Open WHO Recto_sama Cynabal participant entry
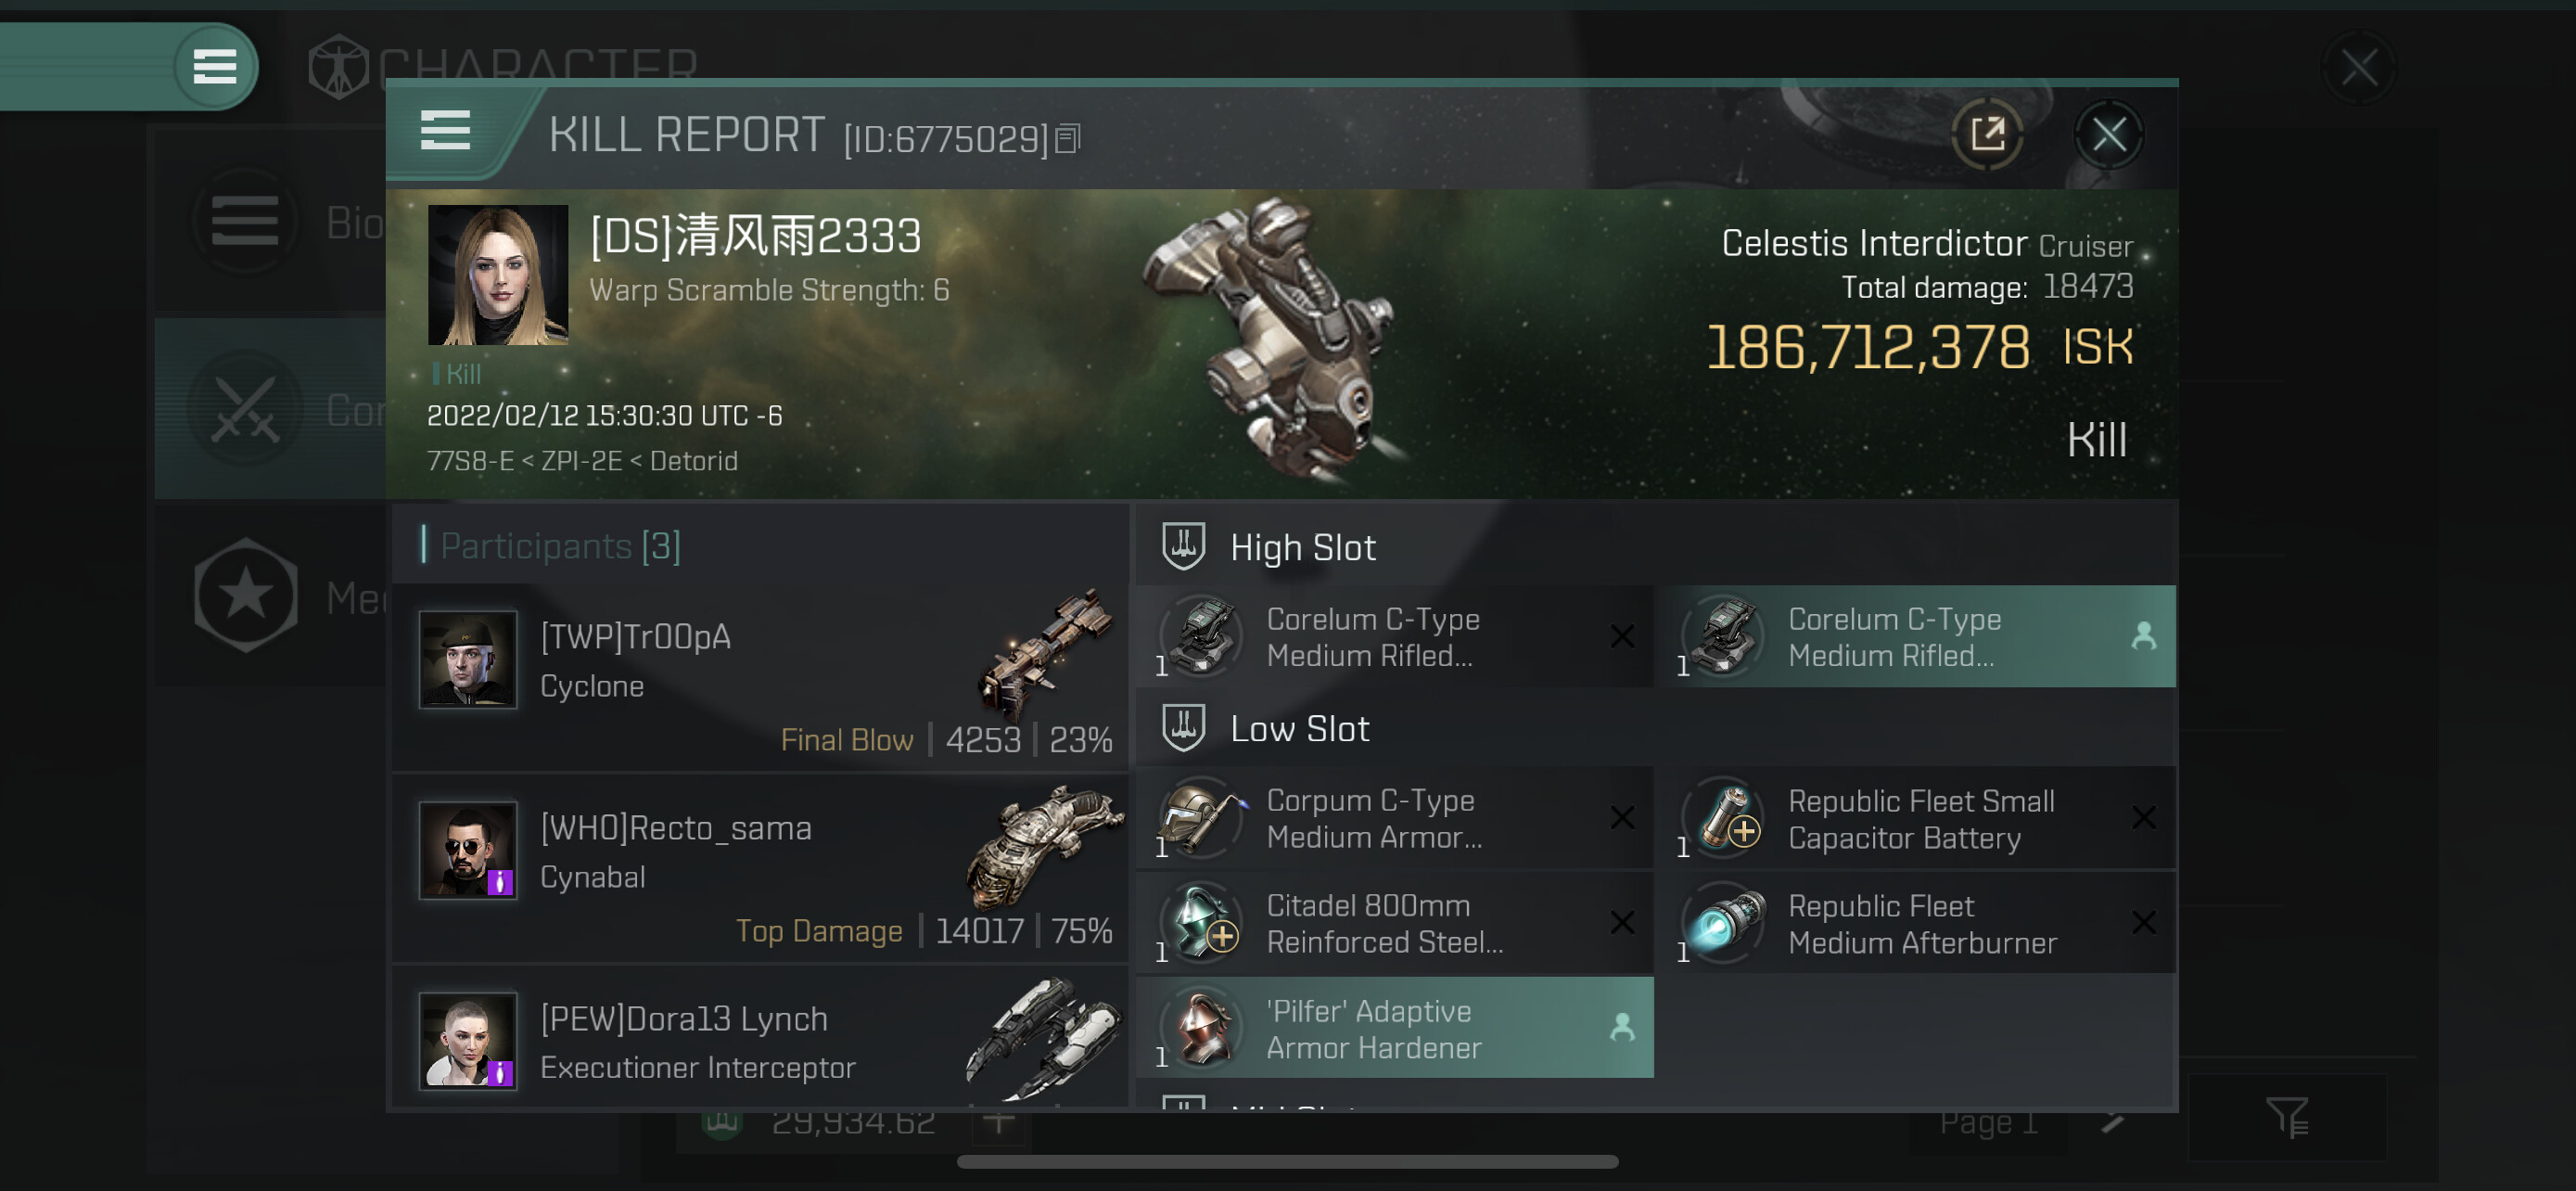The width and height of the screenshot is (2576, 1191). click(760, 870)
